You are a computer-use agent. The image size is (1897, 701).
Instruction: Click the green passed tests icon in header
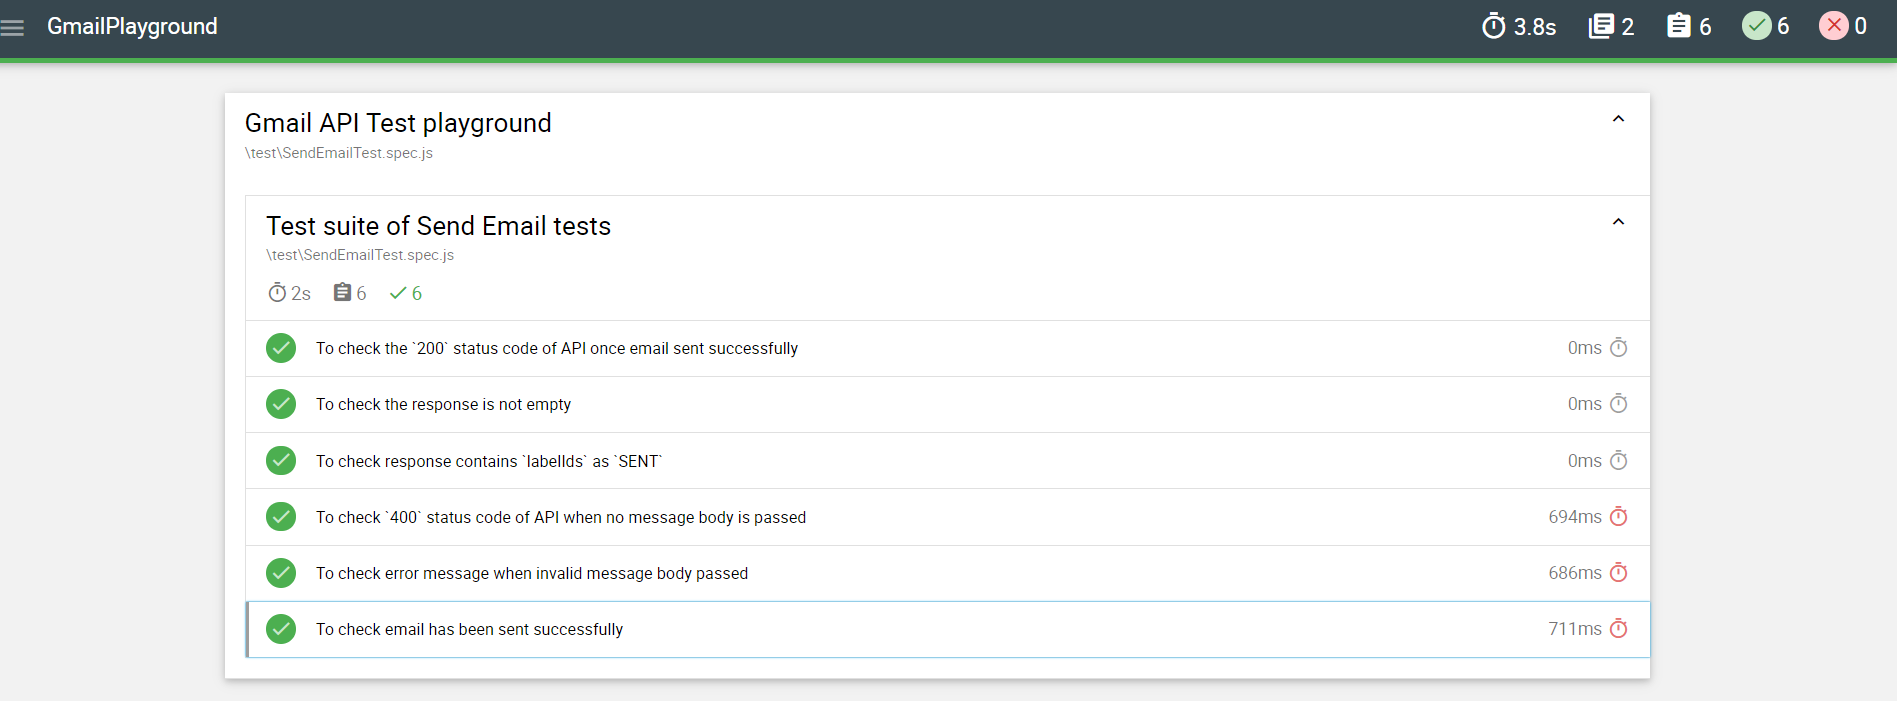pyautogui.click(x=1757, y=26)
